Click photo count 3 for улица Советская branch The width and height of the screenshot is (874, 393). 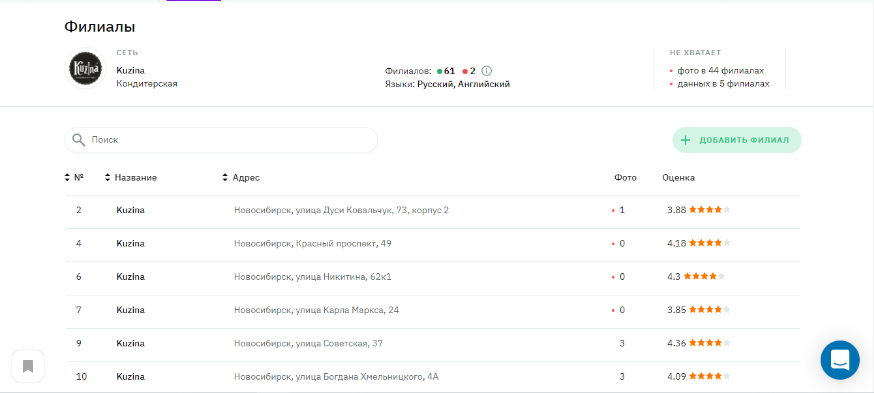tap(622, 343)
